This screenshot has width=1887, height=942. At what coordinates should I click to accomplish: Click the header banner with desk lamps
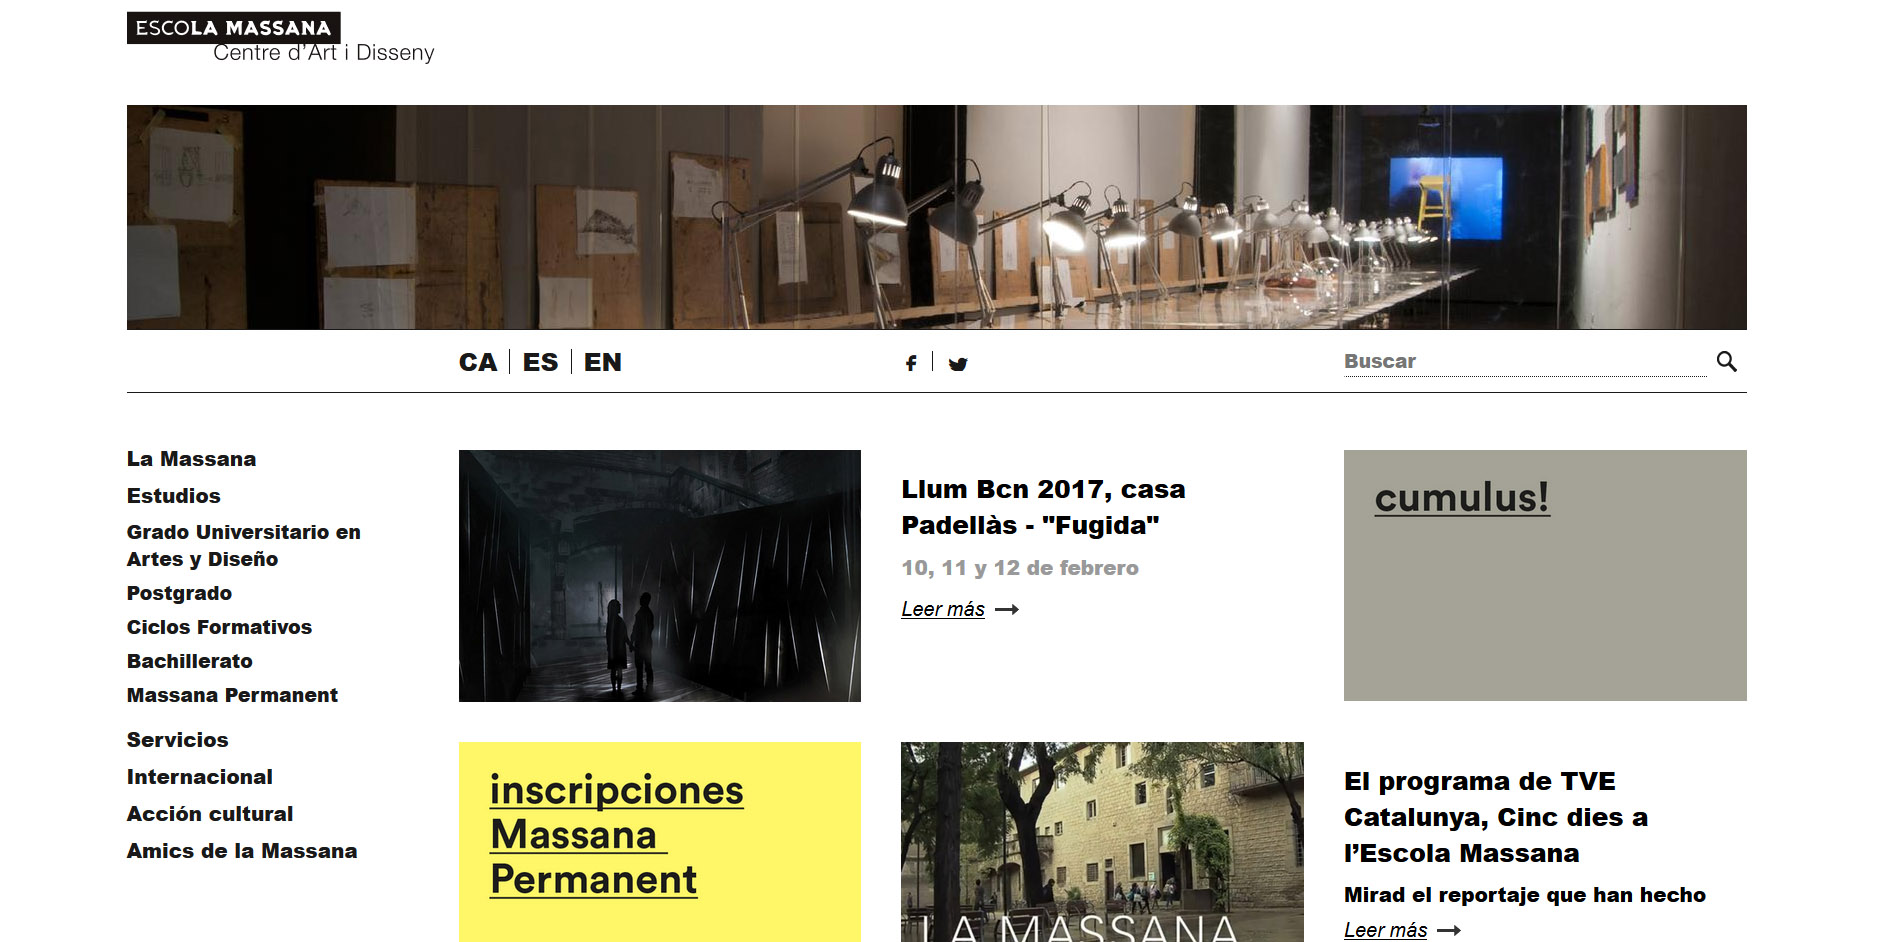[x=937, y=217]
